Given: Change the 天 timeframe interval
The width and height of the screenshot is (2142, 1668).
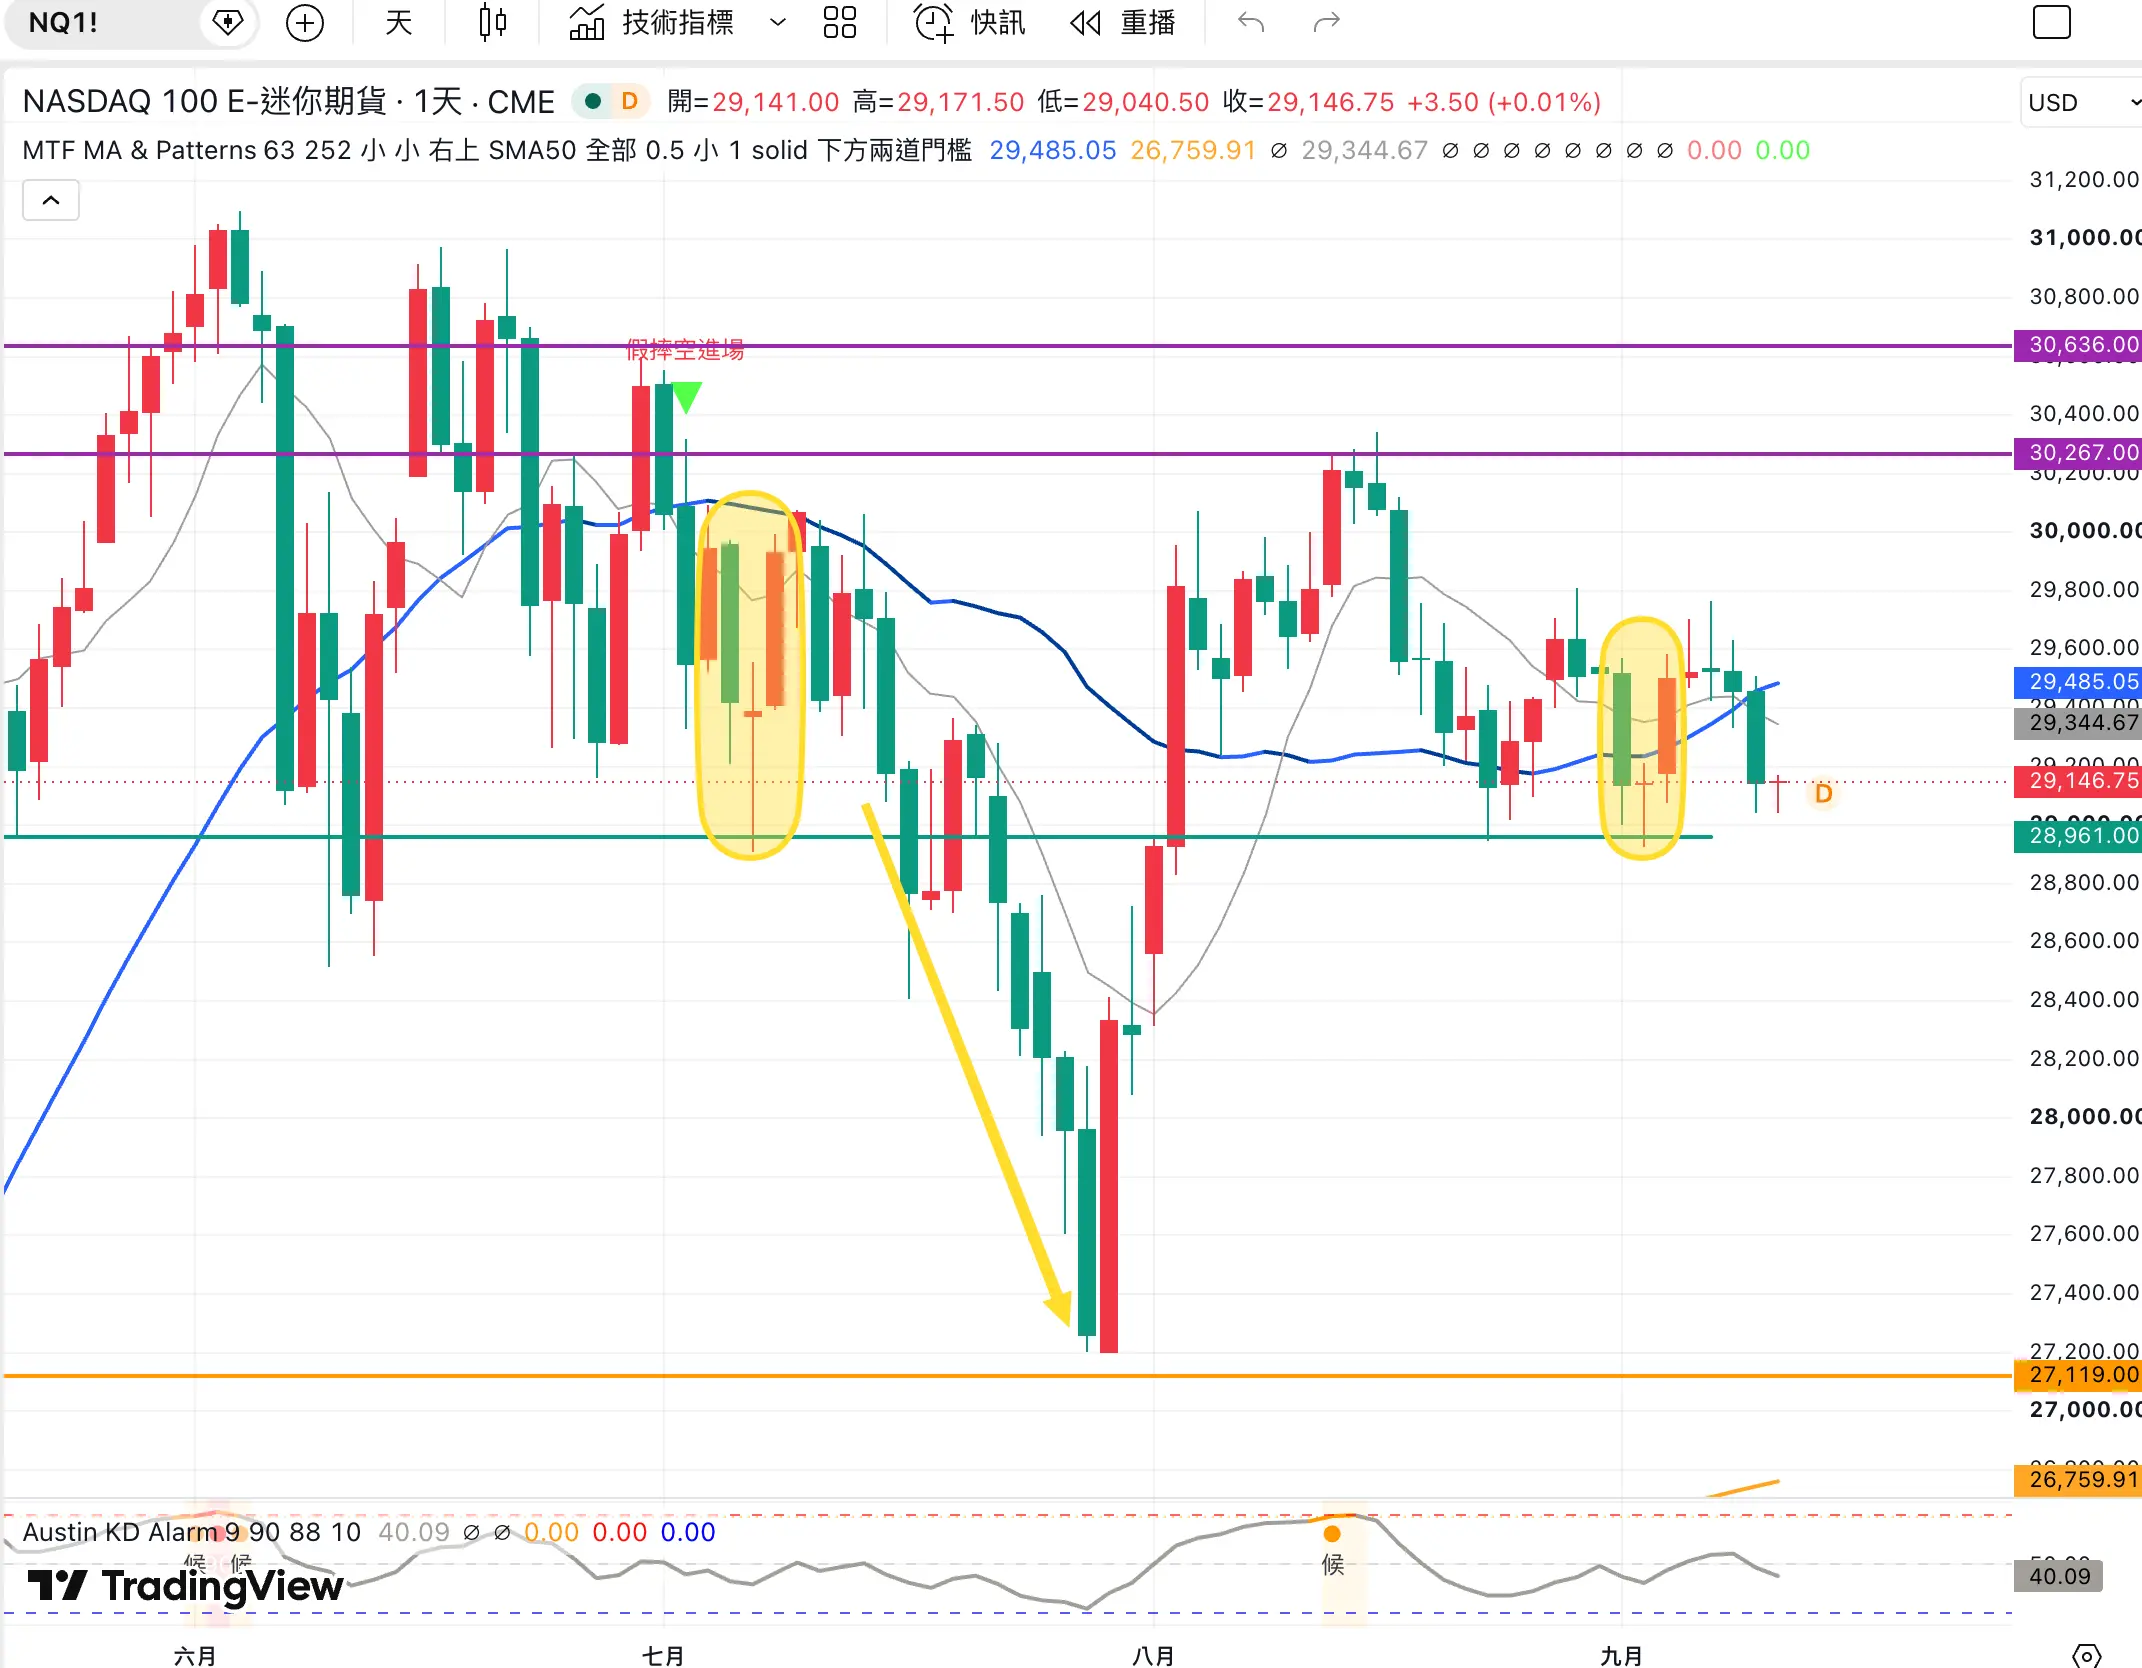Looking at the screenshot, I should [x=399, y=22].
